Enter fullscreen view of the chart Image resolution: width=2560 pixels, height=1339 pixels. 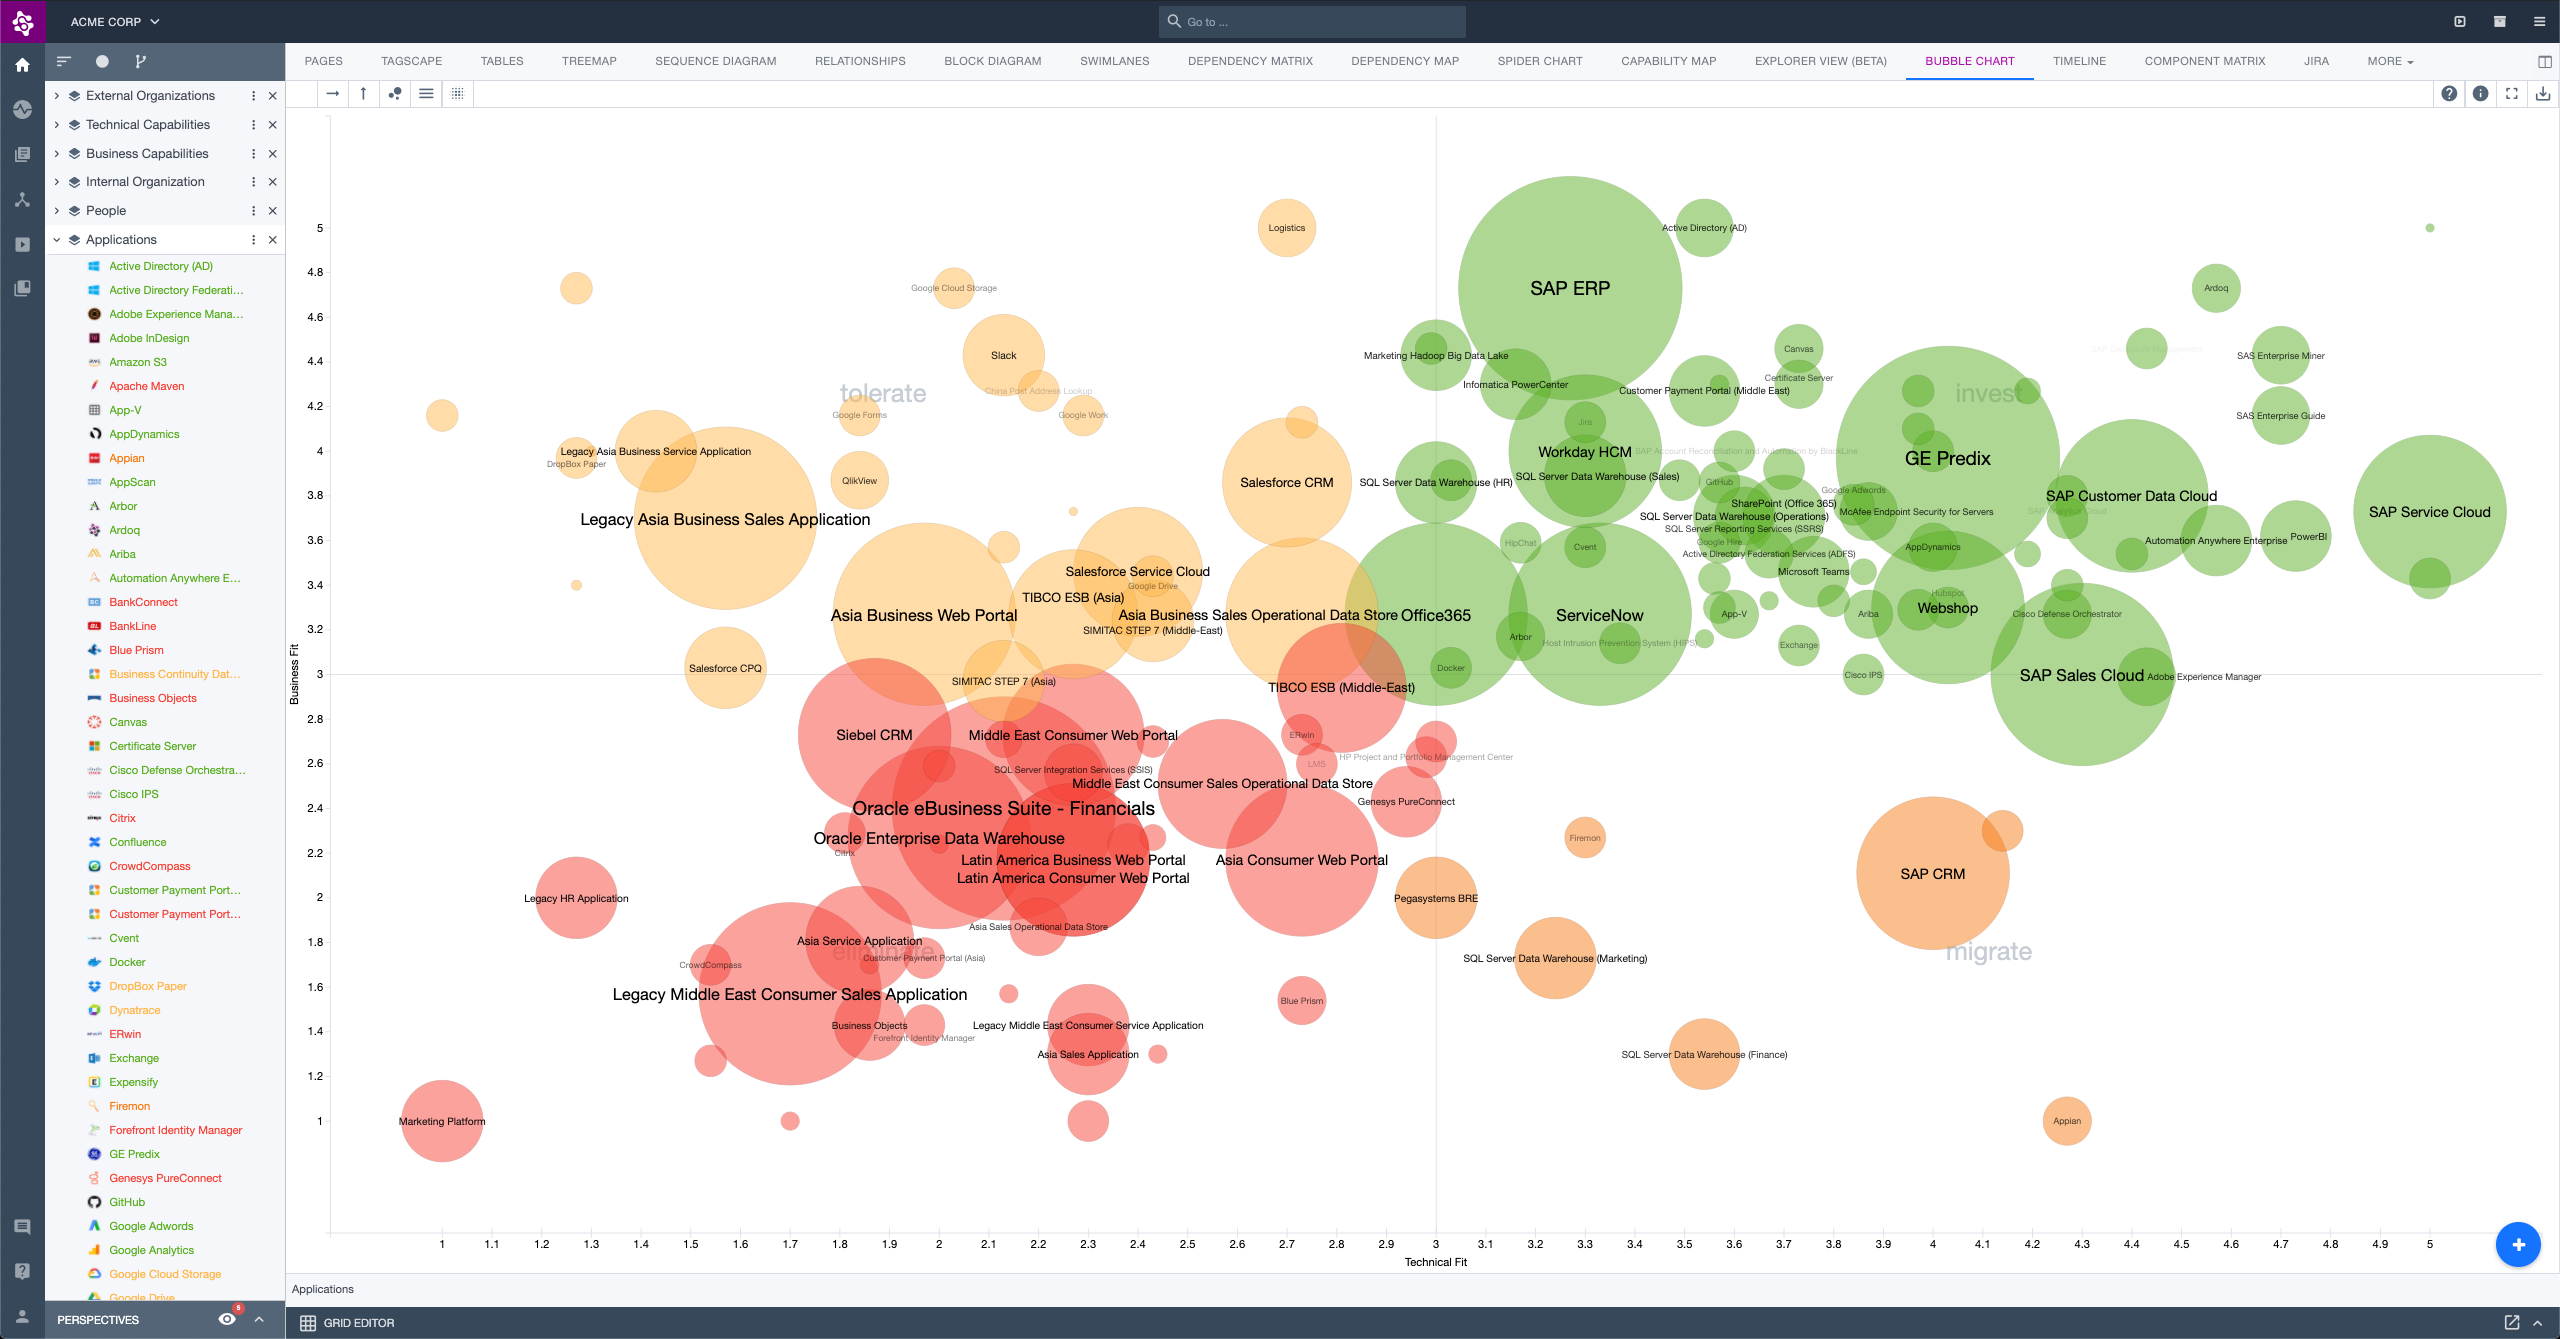[2511, 94]
